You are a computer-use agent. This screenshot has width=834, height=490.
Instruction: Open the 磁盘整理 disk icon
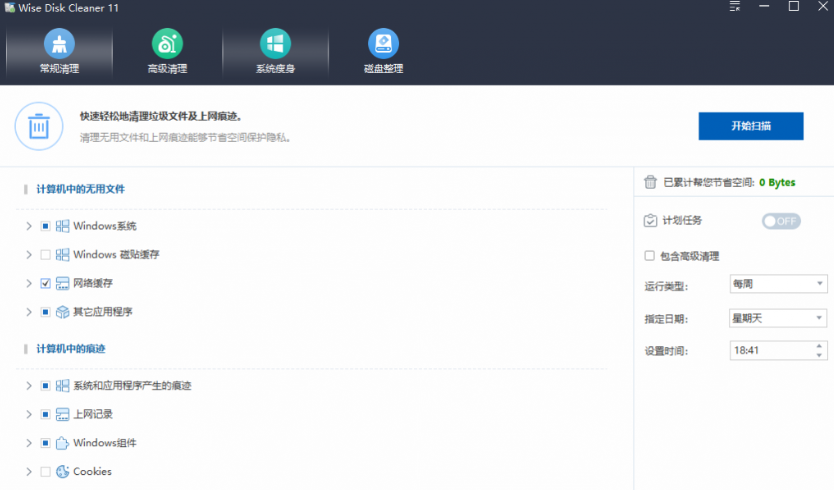coord(383,44)
